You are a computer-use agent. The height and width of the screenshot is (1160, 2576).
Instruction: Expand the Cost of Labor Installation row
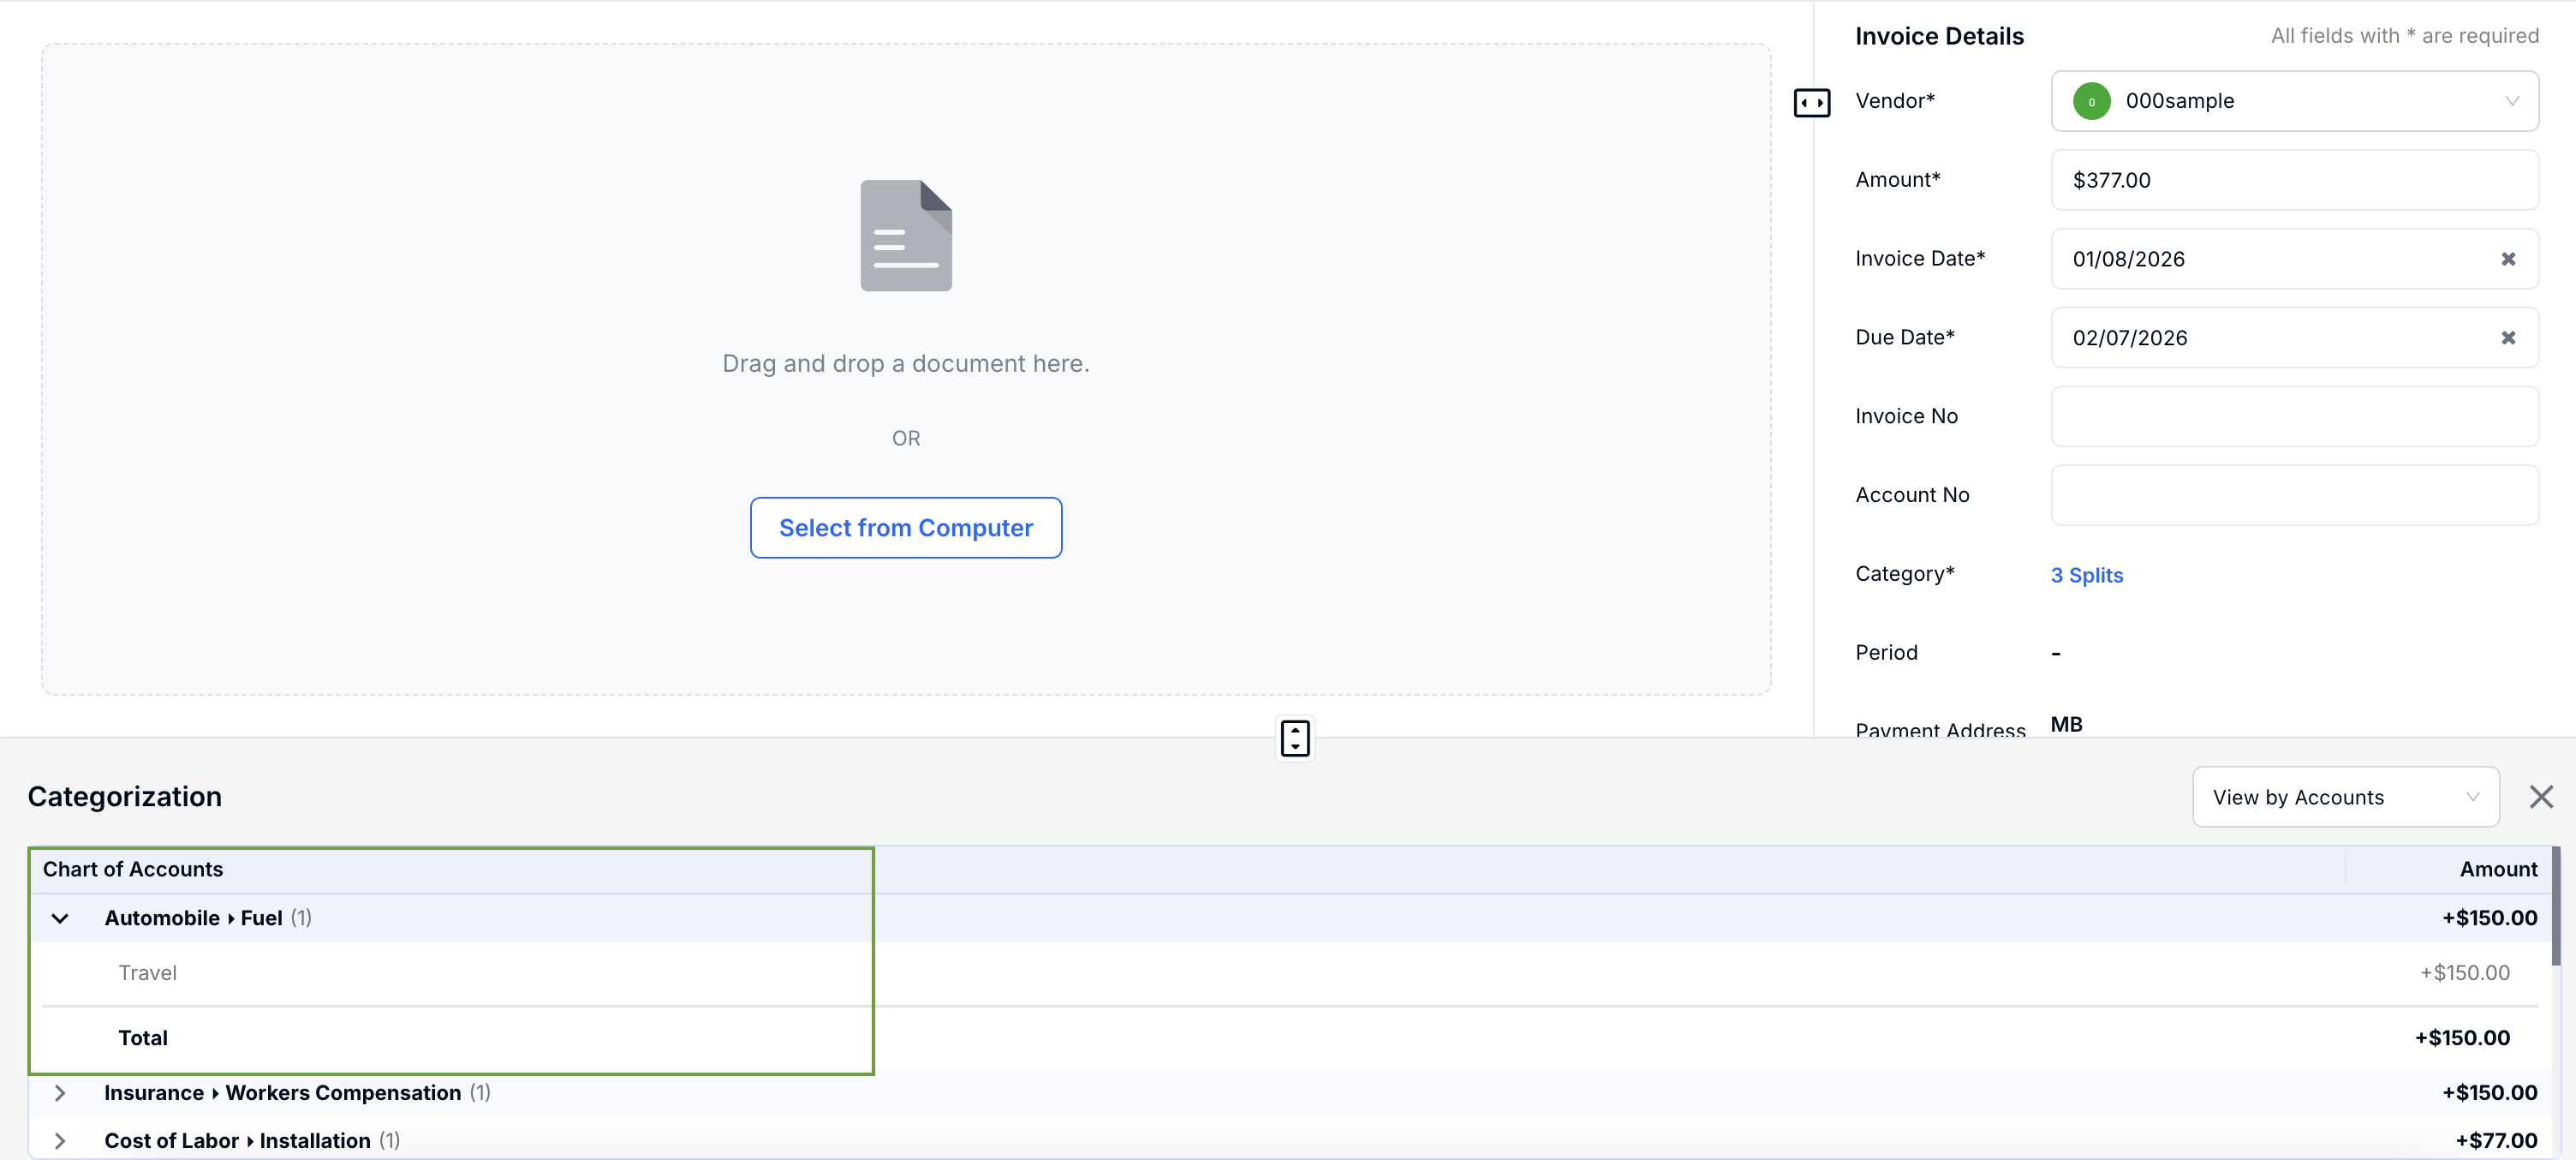click(60, 1141)
